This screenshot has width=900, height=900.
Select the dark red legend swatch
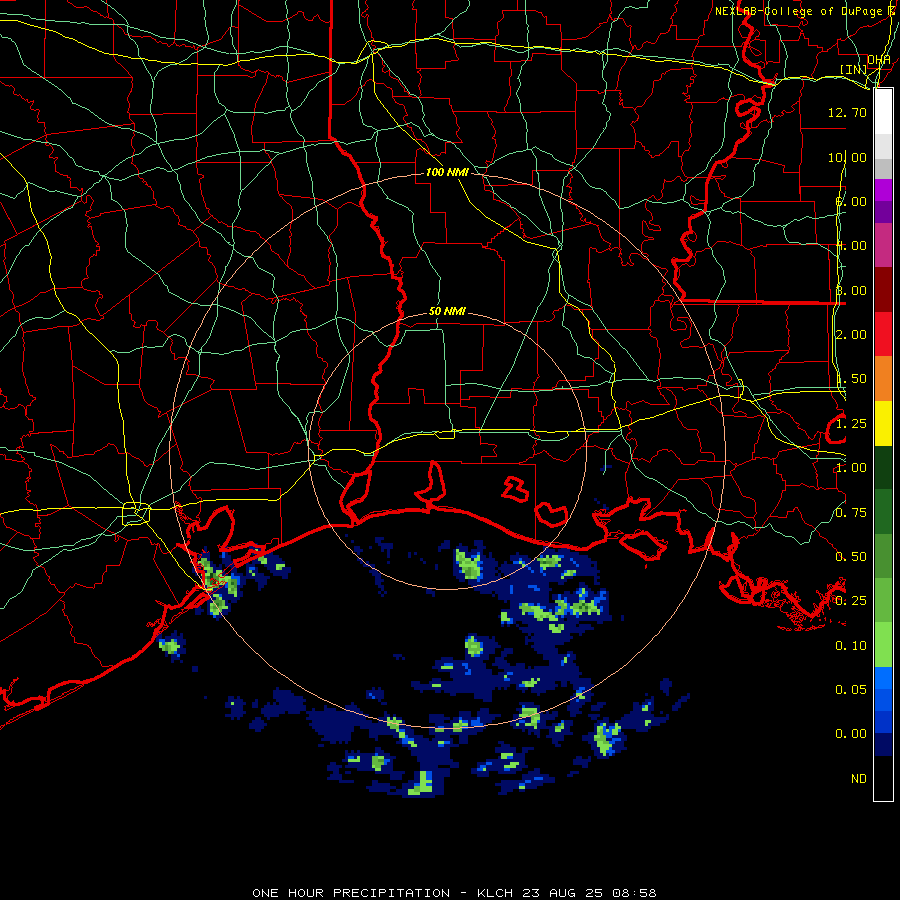883,290
